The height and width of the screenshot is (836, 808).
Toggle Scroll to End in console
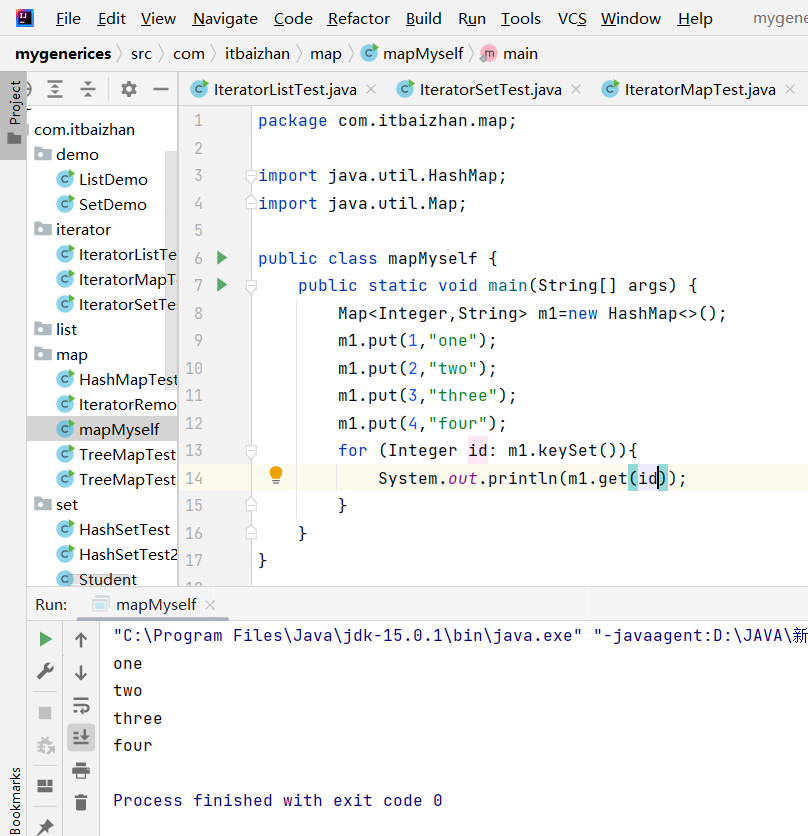coord(81,737)
